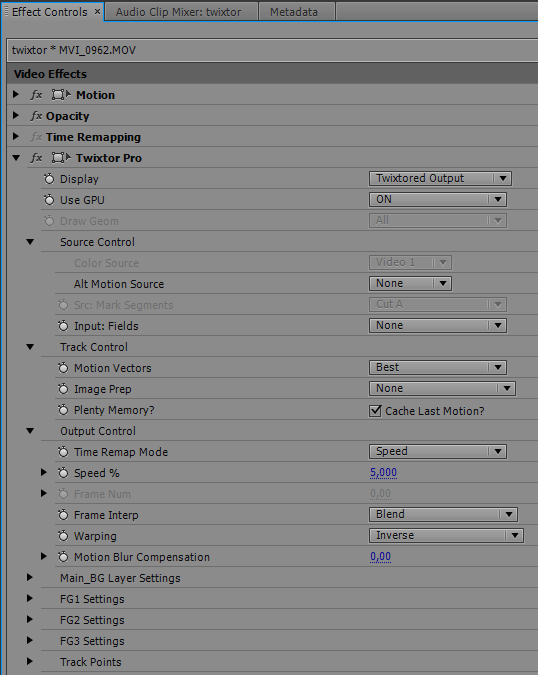Screen dimensions: 538x675
Task: Toggle the fx switch for Opacity effect
Action: (37, 116)
